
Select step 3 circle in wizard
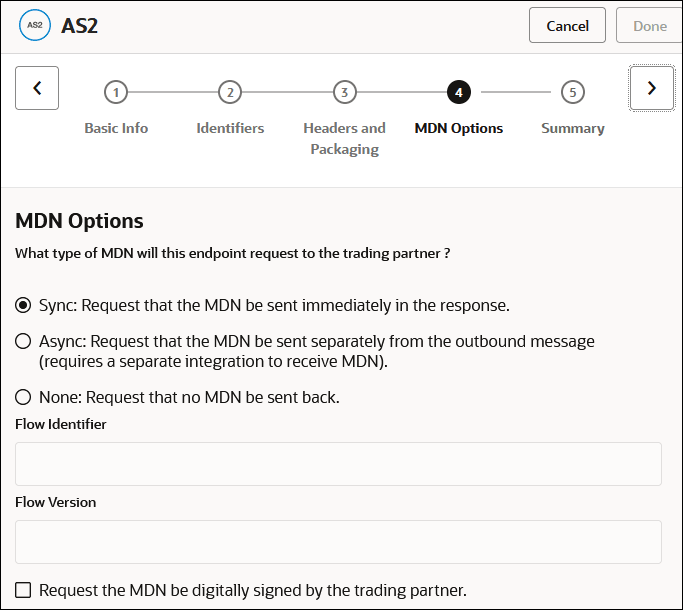[x=344, y=93]
